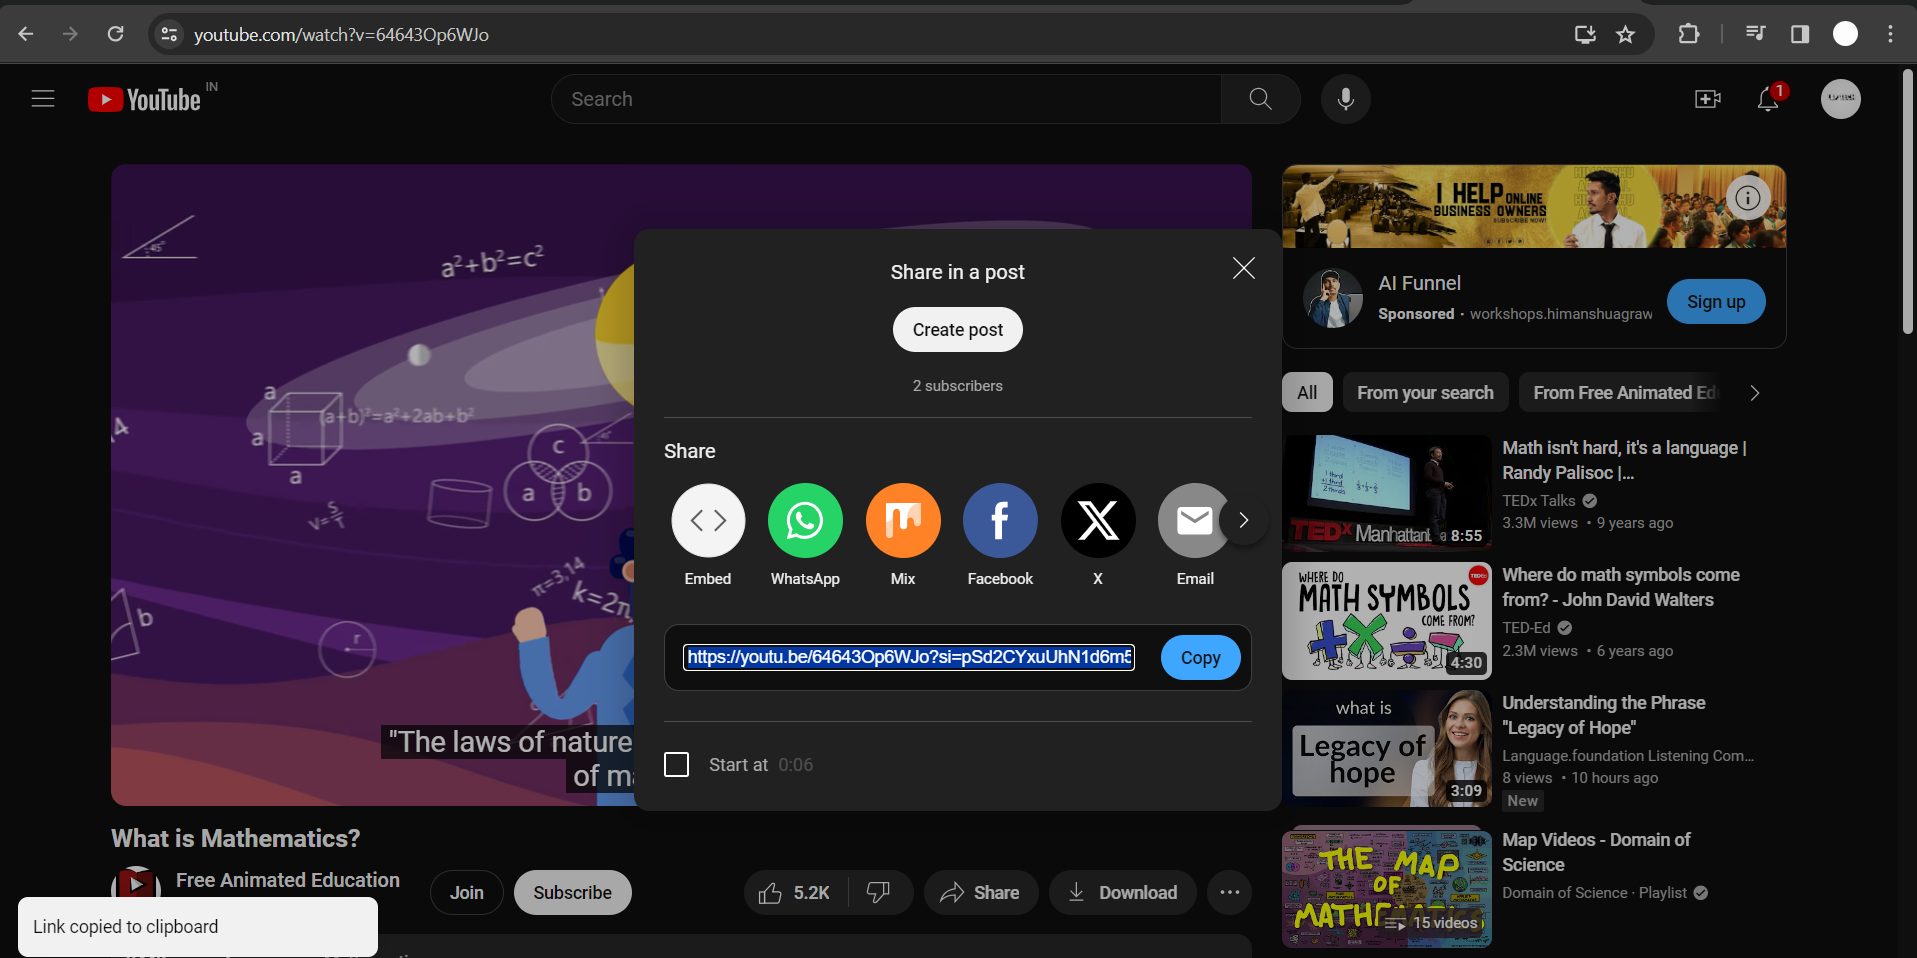Download the video

(1123, 893)
